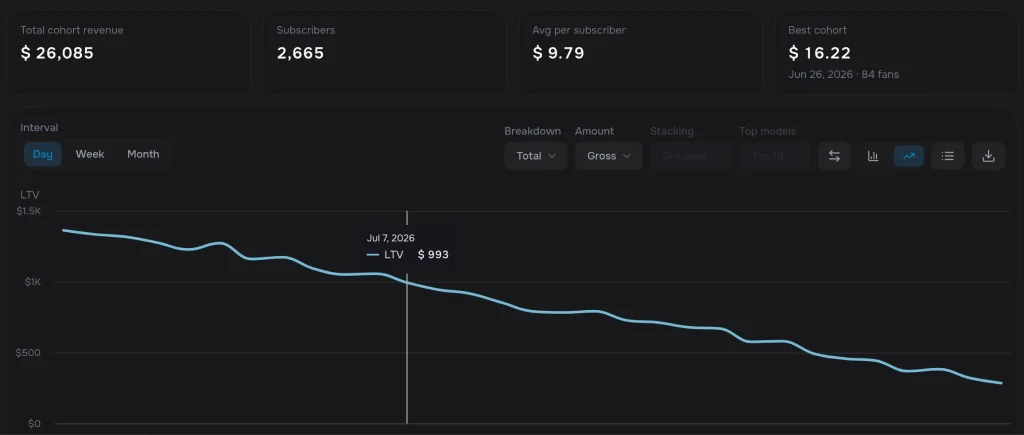Image resolution: width=1024 pixels, height=435 pixels.
Task: Click the swap axes arrows icon
Action: coord(834,156)
